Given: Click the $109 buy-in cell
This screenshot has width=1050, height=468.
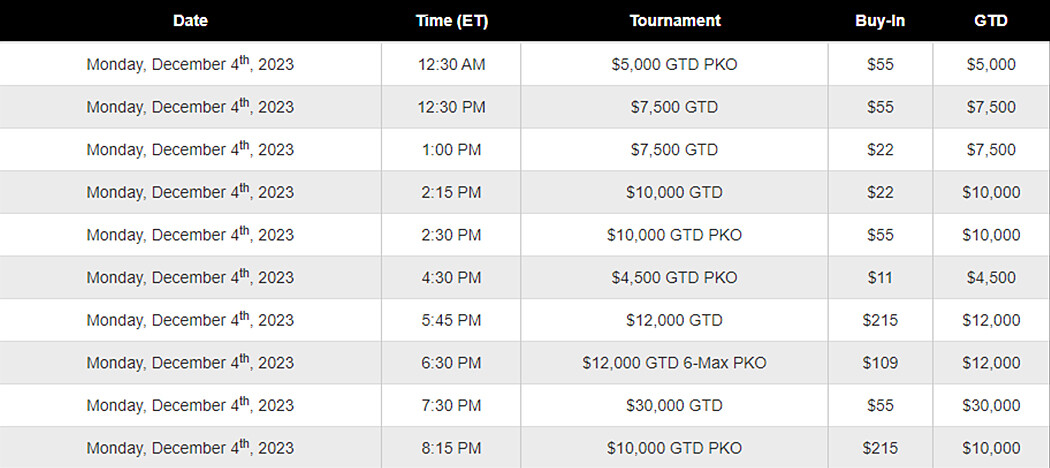Looking at the screenshot, I should [x=880, y=363].
